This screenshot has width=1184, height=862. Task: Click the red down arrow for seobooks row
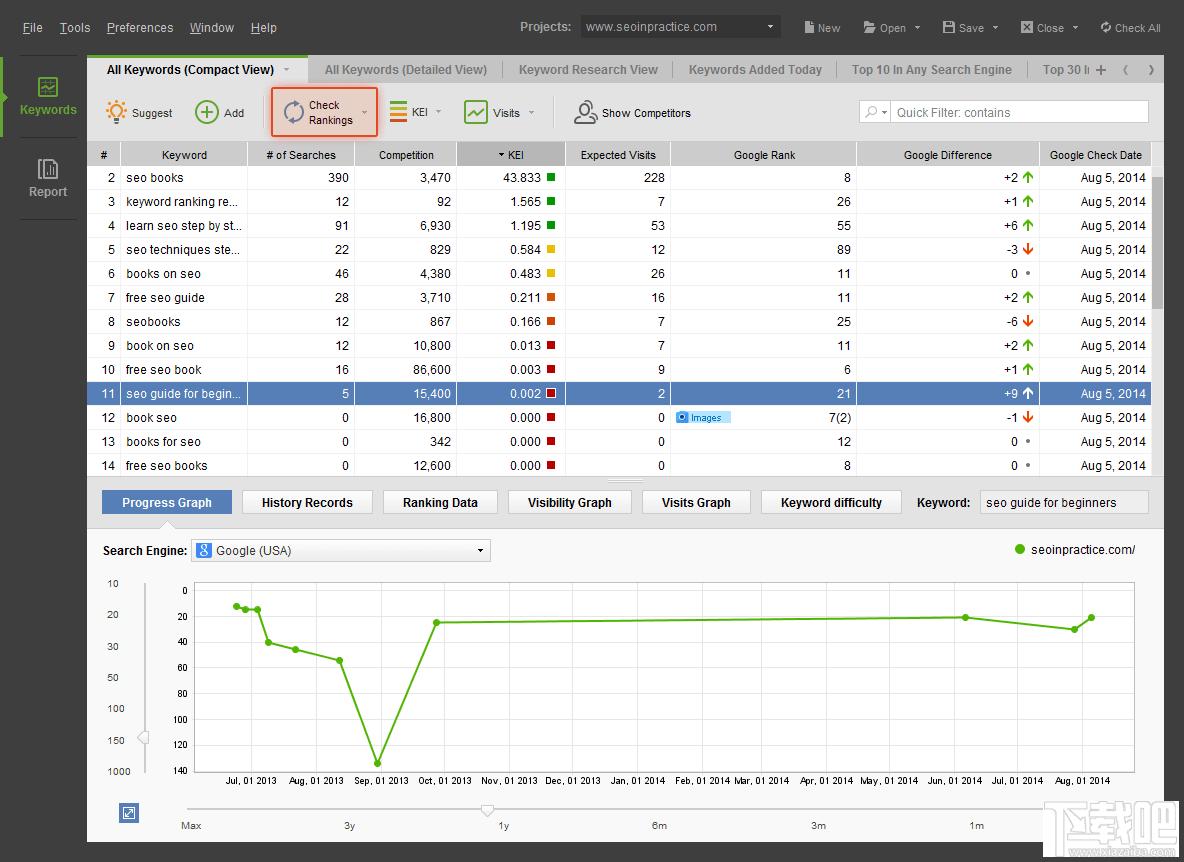pyautogui.click(x=1028, y=322)
